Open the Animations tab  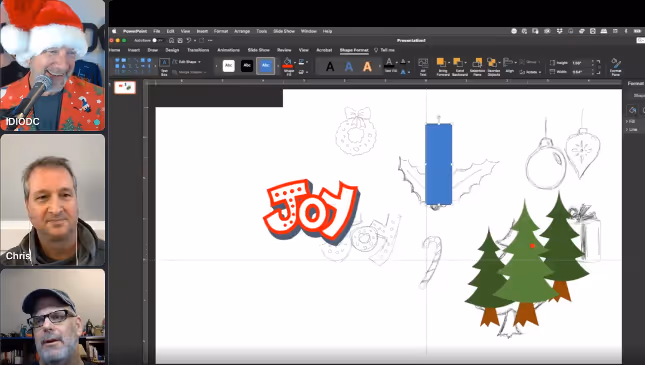(228, 50)
